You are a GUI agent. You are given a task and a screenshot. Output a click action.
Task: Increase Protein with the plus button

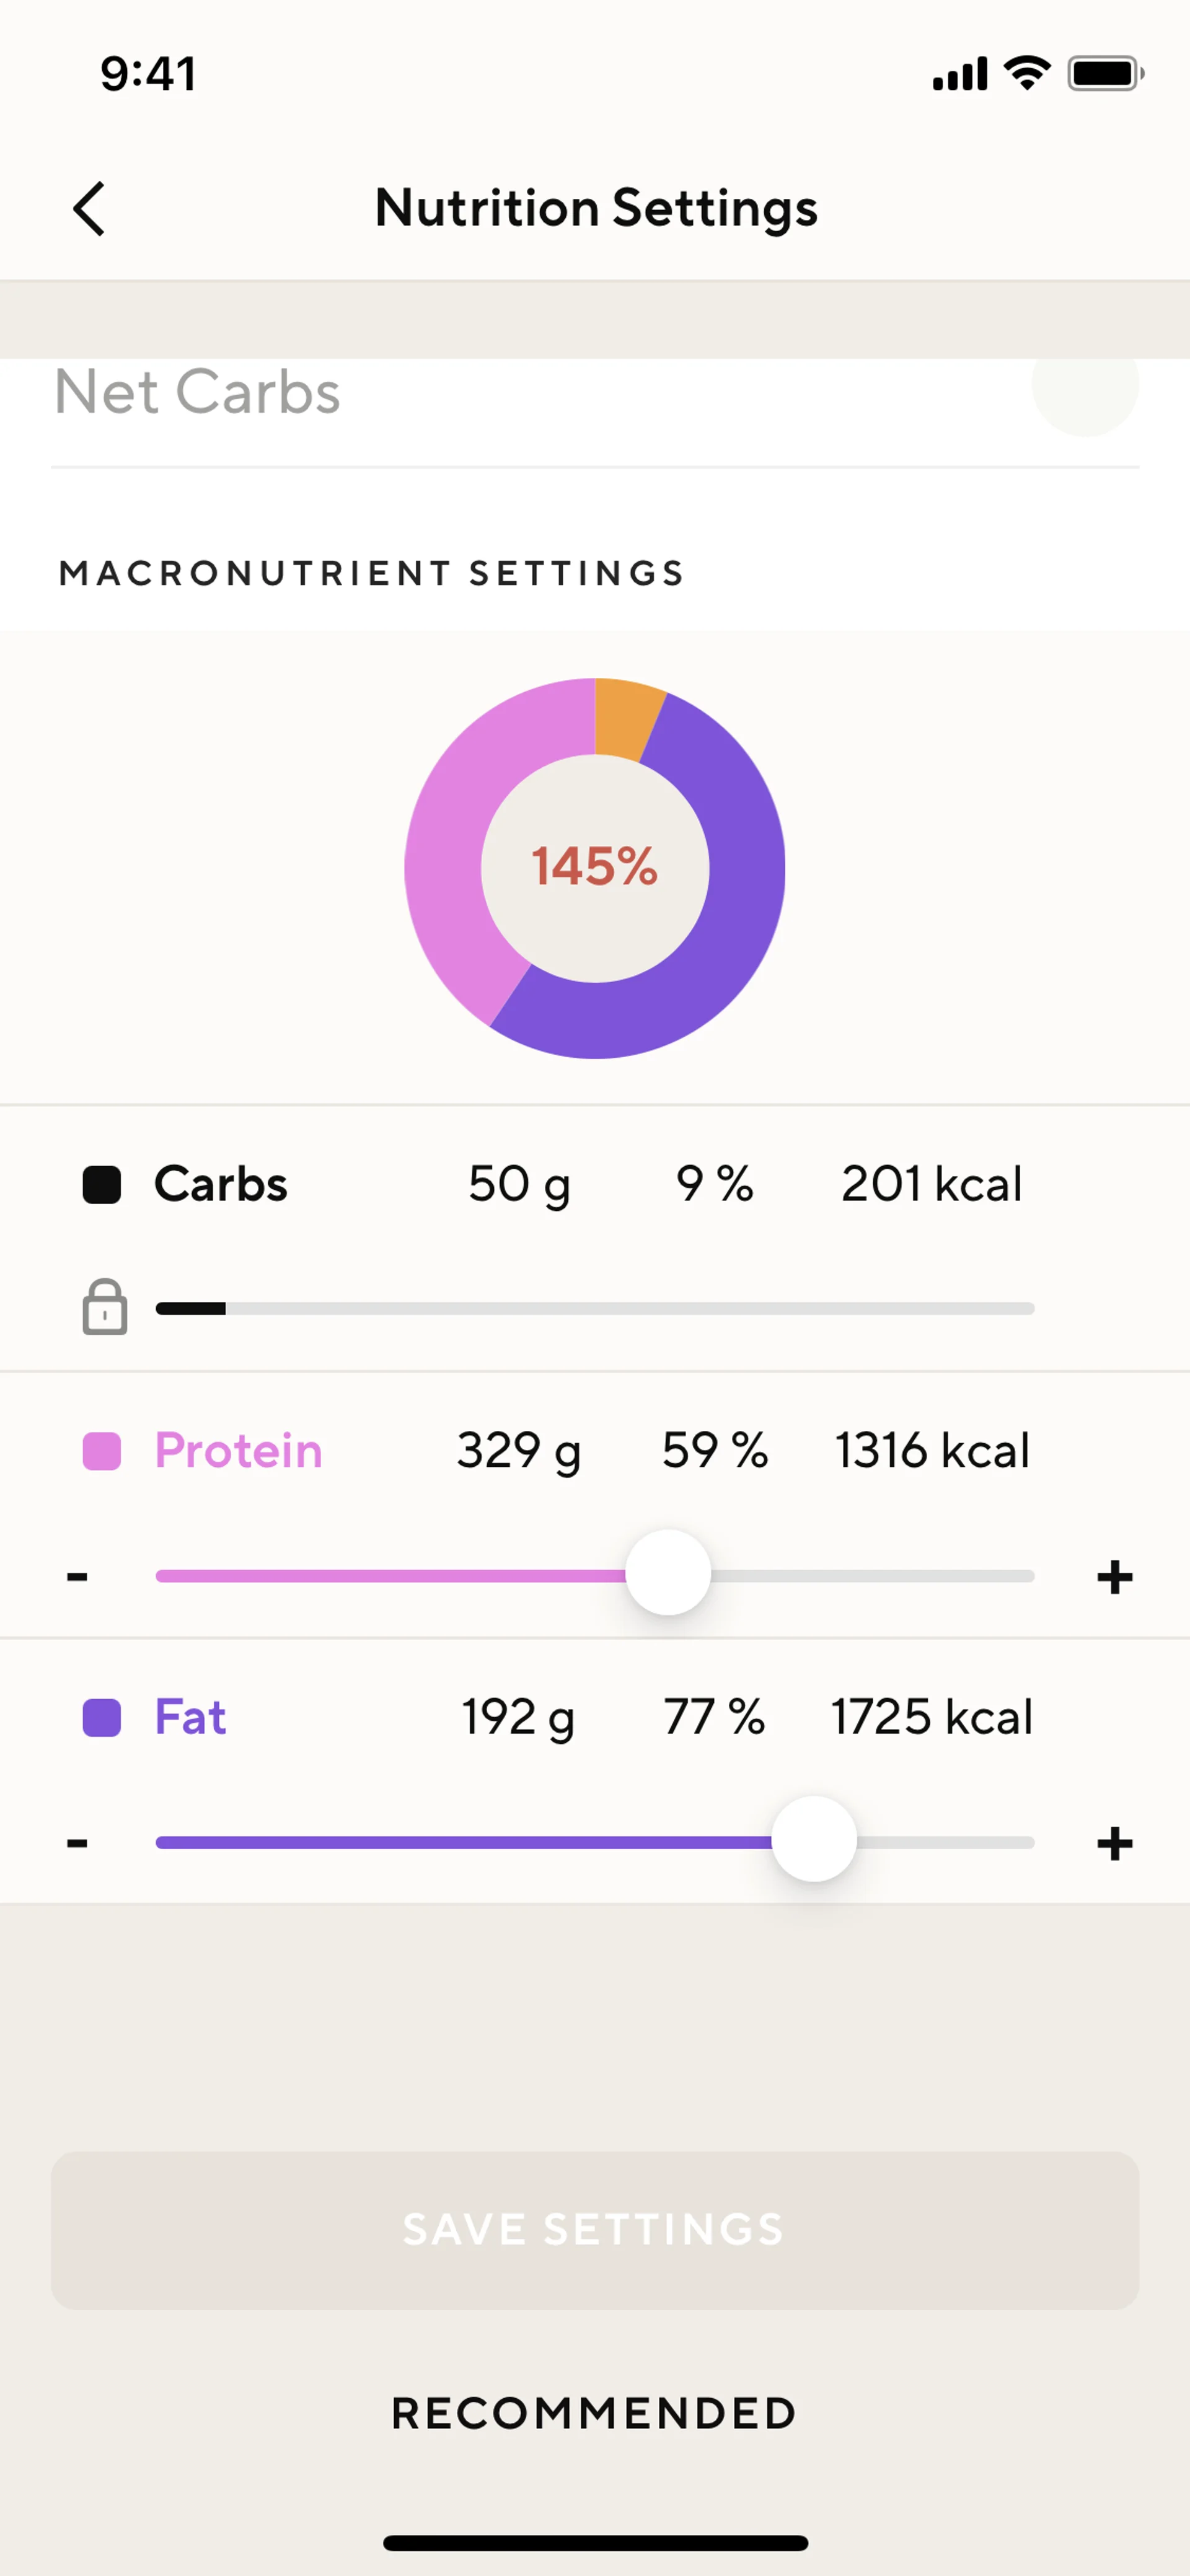1115,1577
